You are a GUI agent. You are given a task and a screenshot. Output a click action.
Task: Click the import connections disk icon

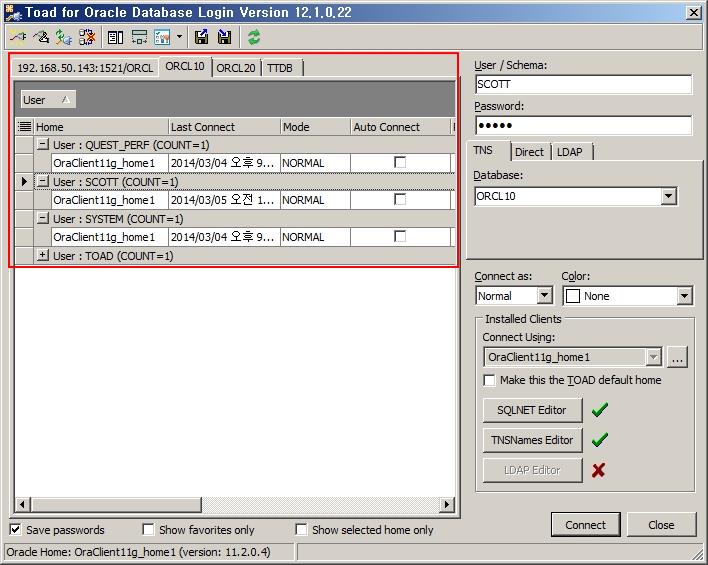224,37
